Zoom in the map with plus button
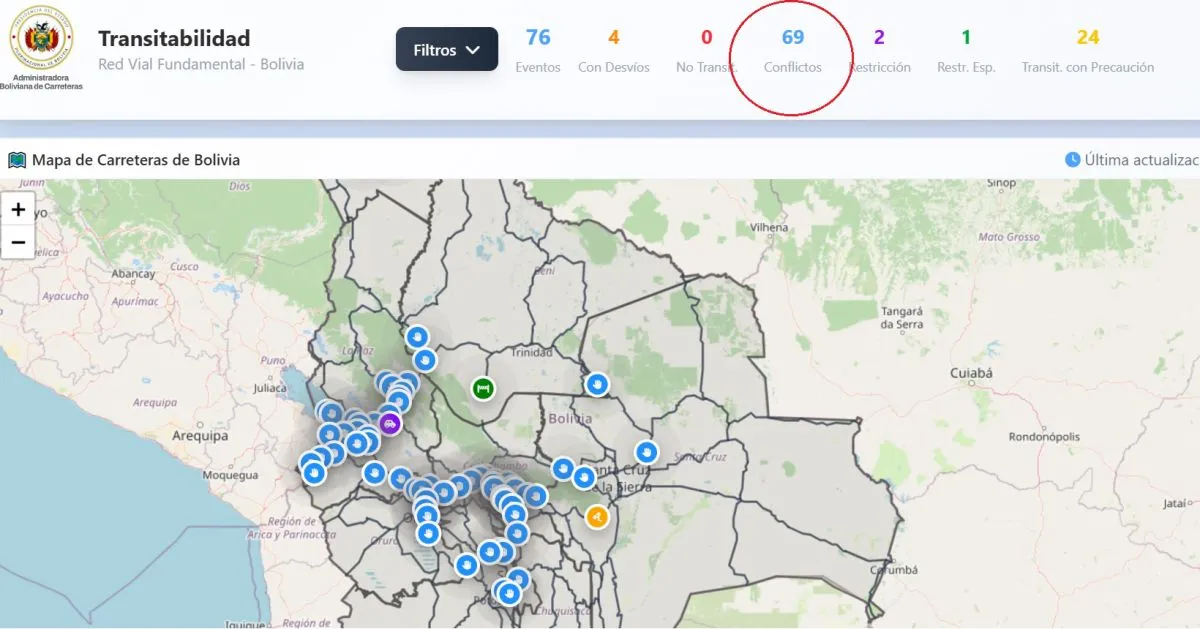Image resolution: width=1200 pixels, height=629 pixels. 18,210
